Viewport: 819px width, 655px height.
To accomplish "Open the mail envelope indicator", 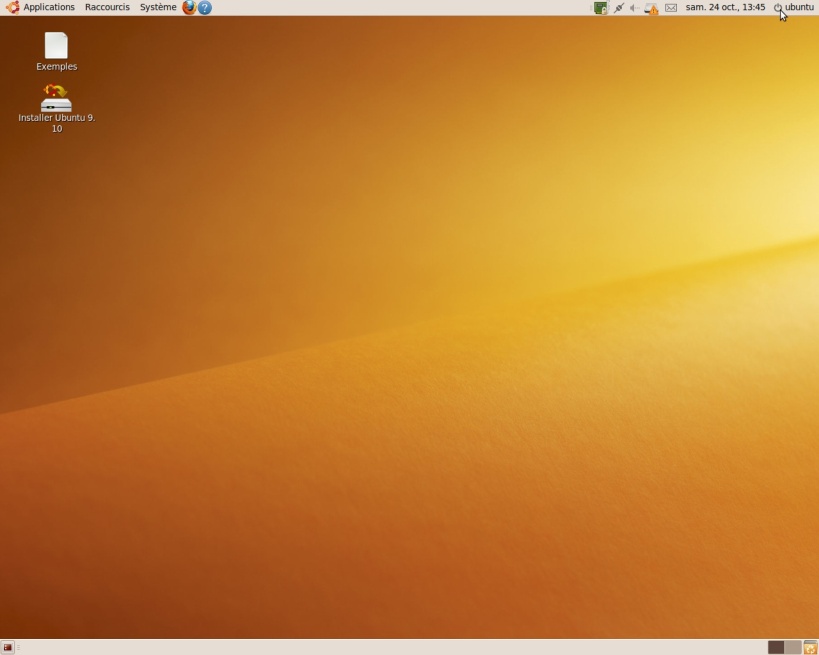I will [x=671, y=8].
